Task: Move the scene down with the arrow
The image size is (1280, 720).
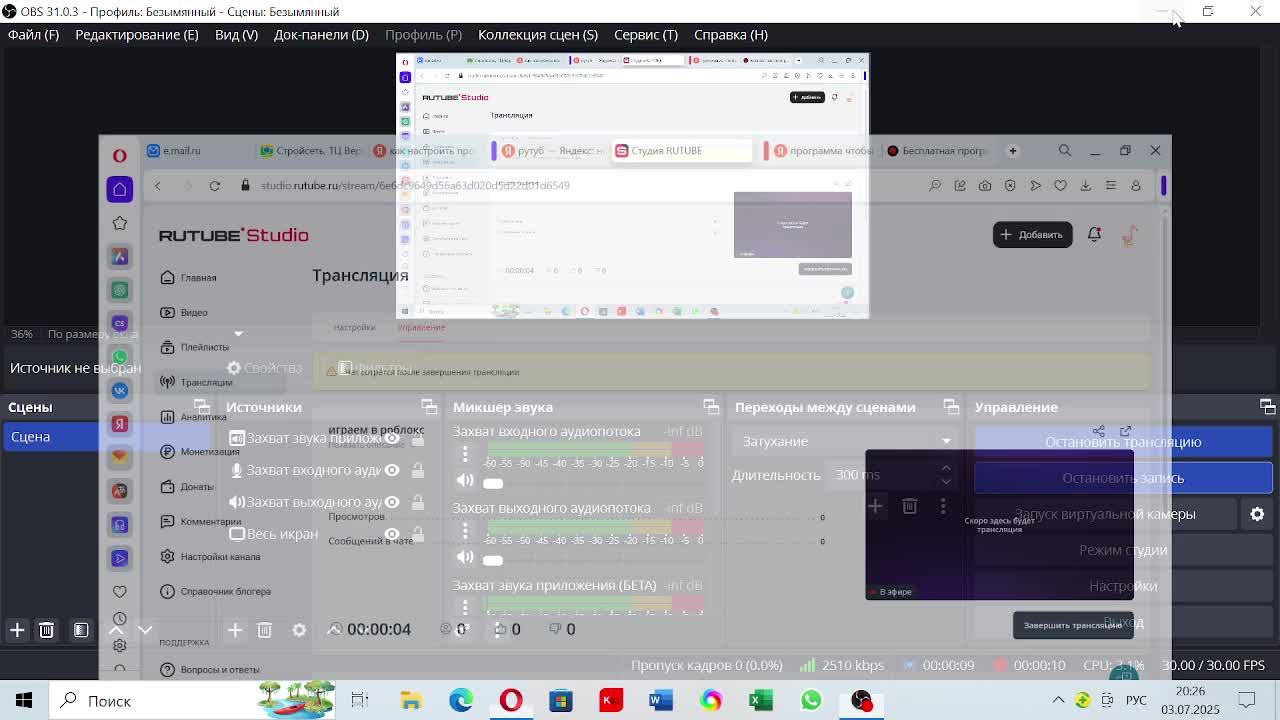Action: (145, 630)
